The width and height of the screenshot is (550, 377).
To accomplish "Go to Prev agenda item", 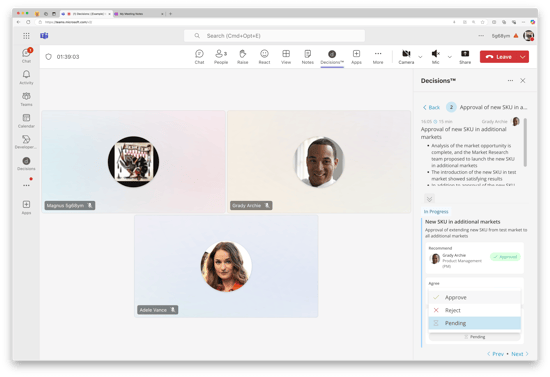I will (x=495, y=354).
